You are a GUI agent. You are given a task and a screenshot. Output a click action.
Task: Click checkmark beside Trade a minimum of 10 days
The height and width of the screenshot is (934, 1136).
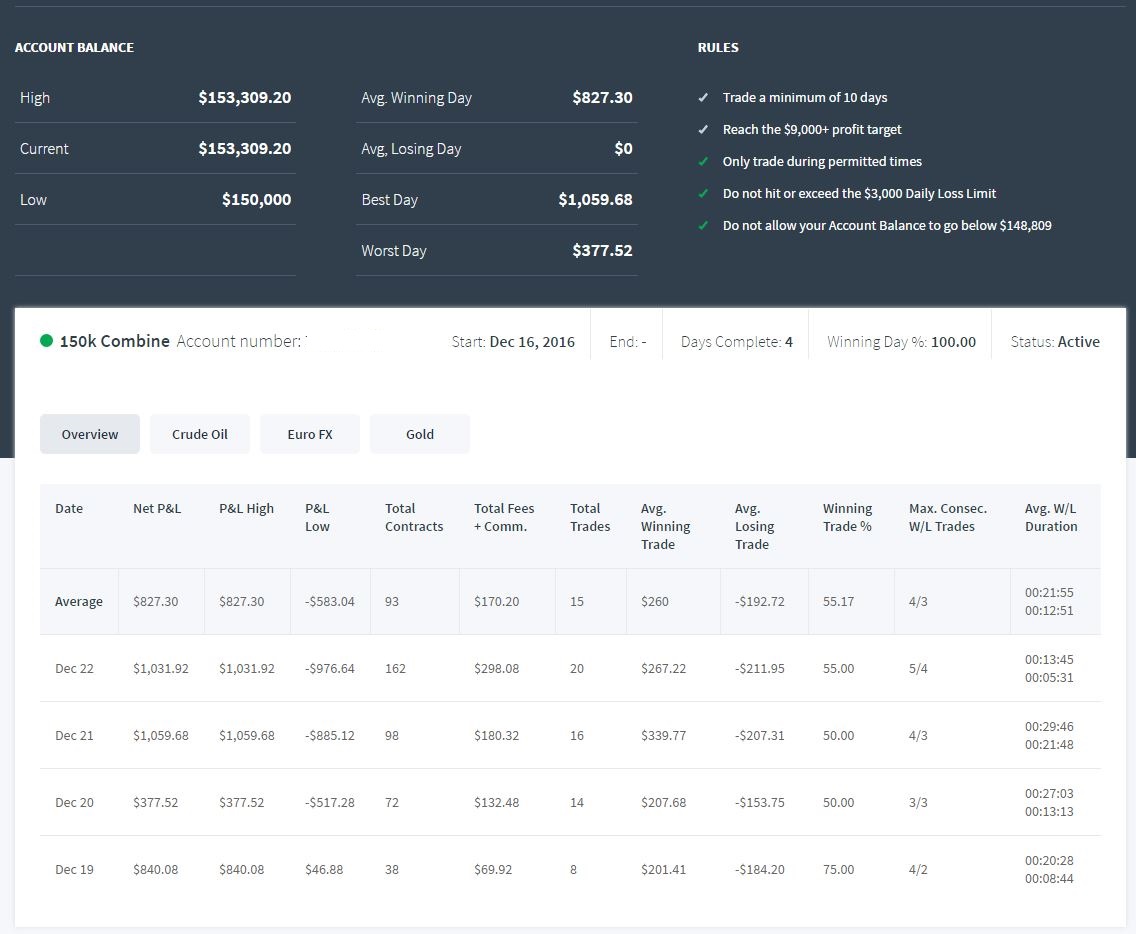coord(703,98)
